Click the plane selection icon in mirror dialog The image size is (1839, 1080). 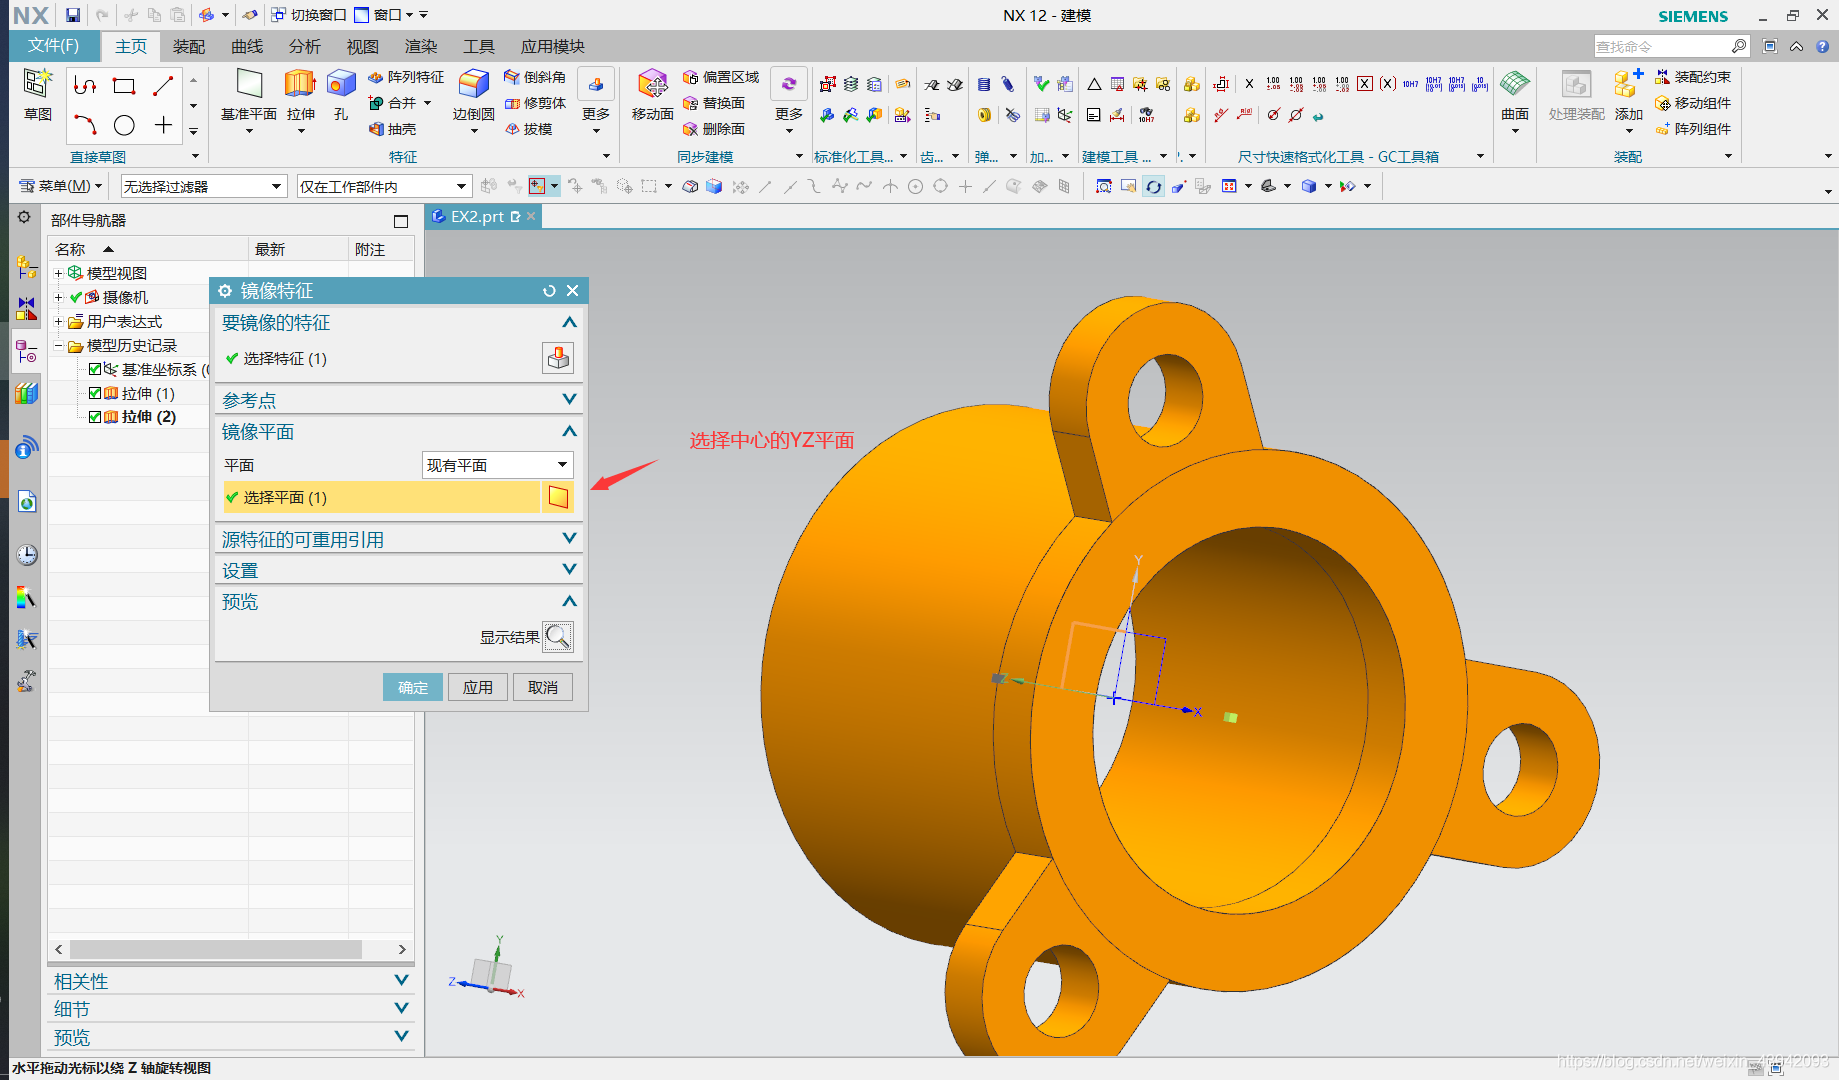tap(558, 497)
